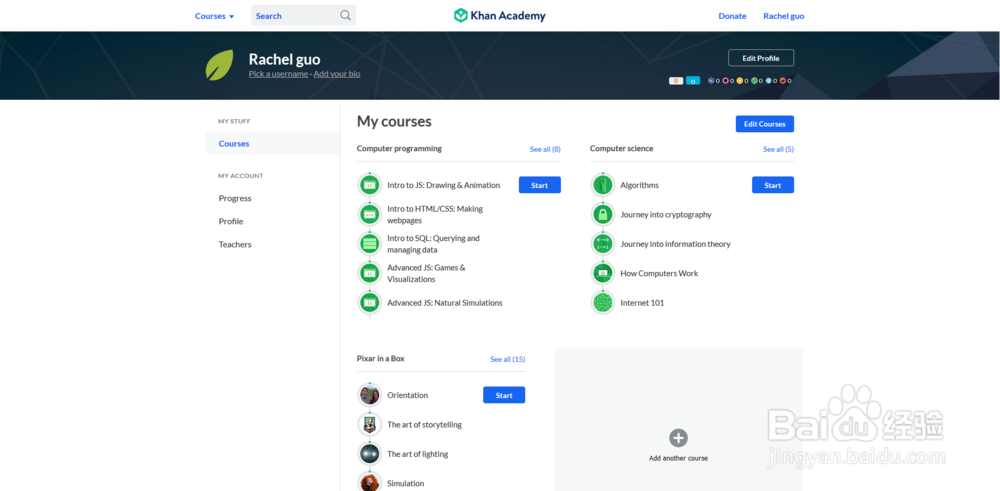Open Internet 101 title
The height and width of the screenshot is (491, 1000).
pos(642,303)
